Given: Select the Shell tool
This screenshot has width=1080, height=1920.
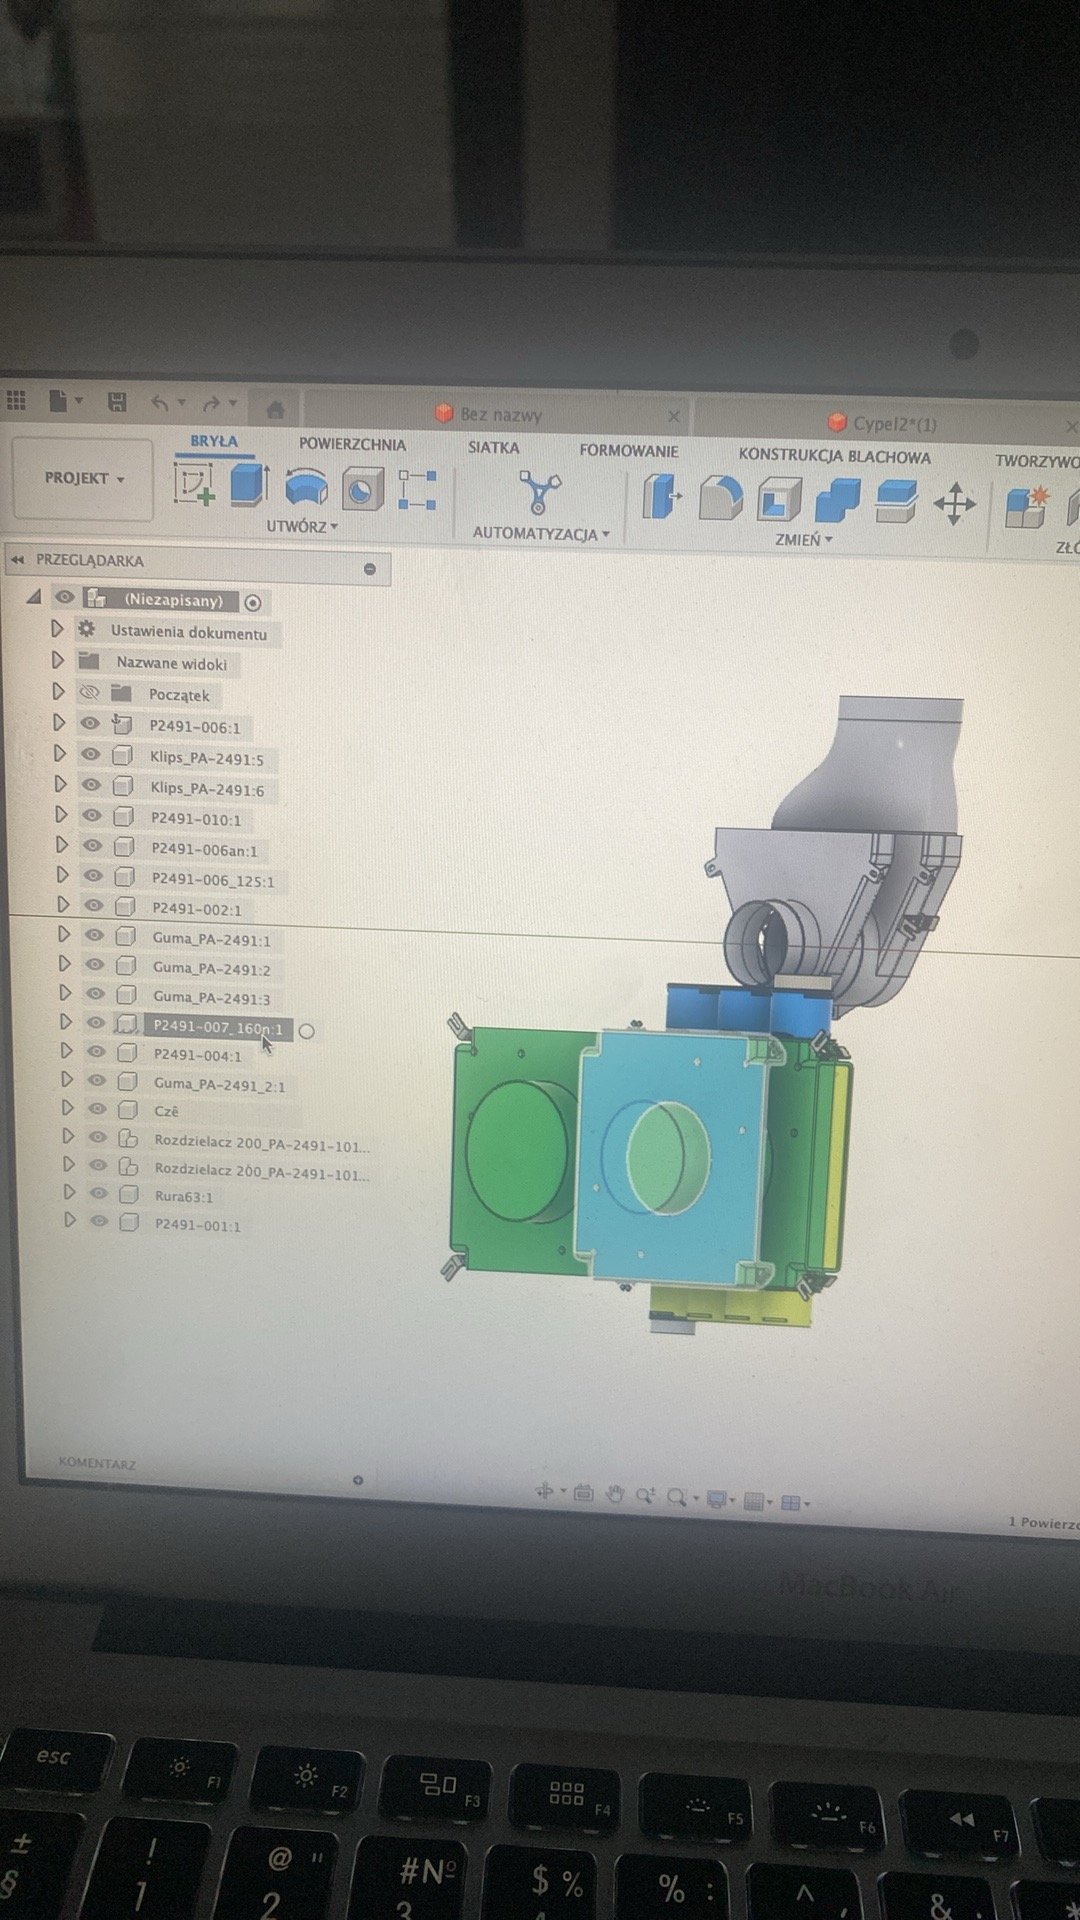Looking at the screenshot, I should click(x=778, y=499).
